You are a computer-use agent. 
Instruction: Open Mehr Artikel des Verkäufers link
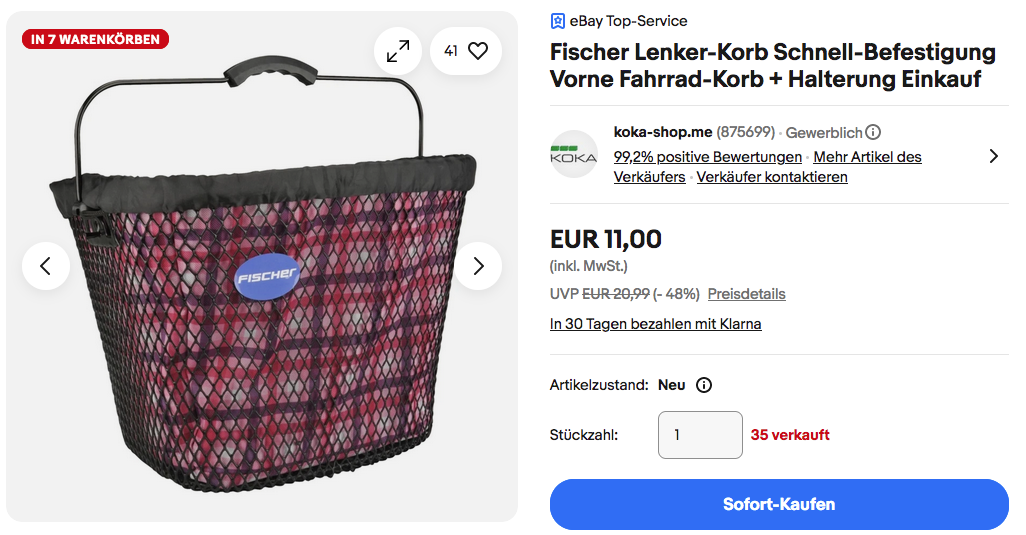(867, 157)
